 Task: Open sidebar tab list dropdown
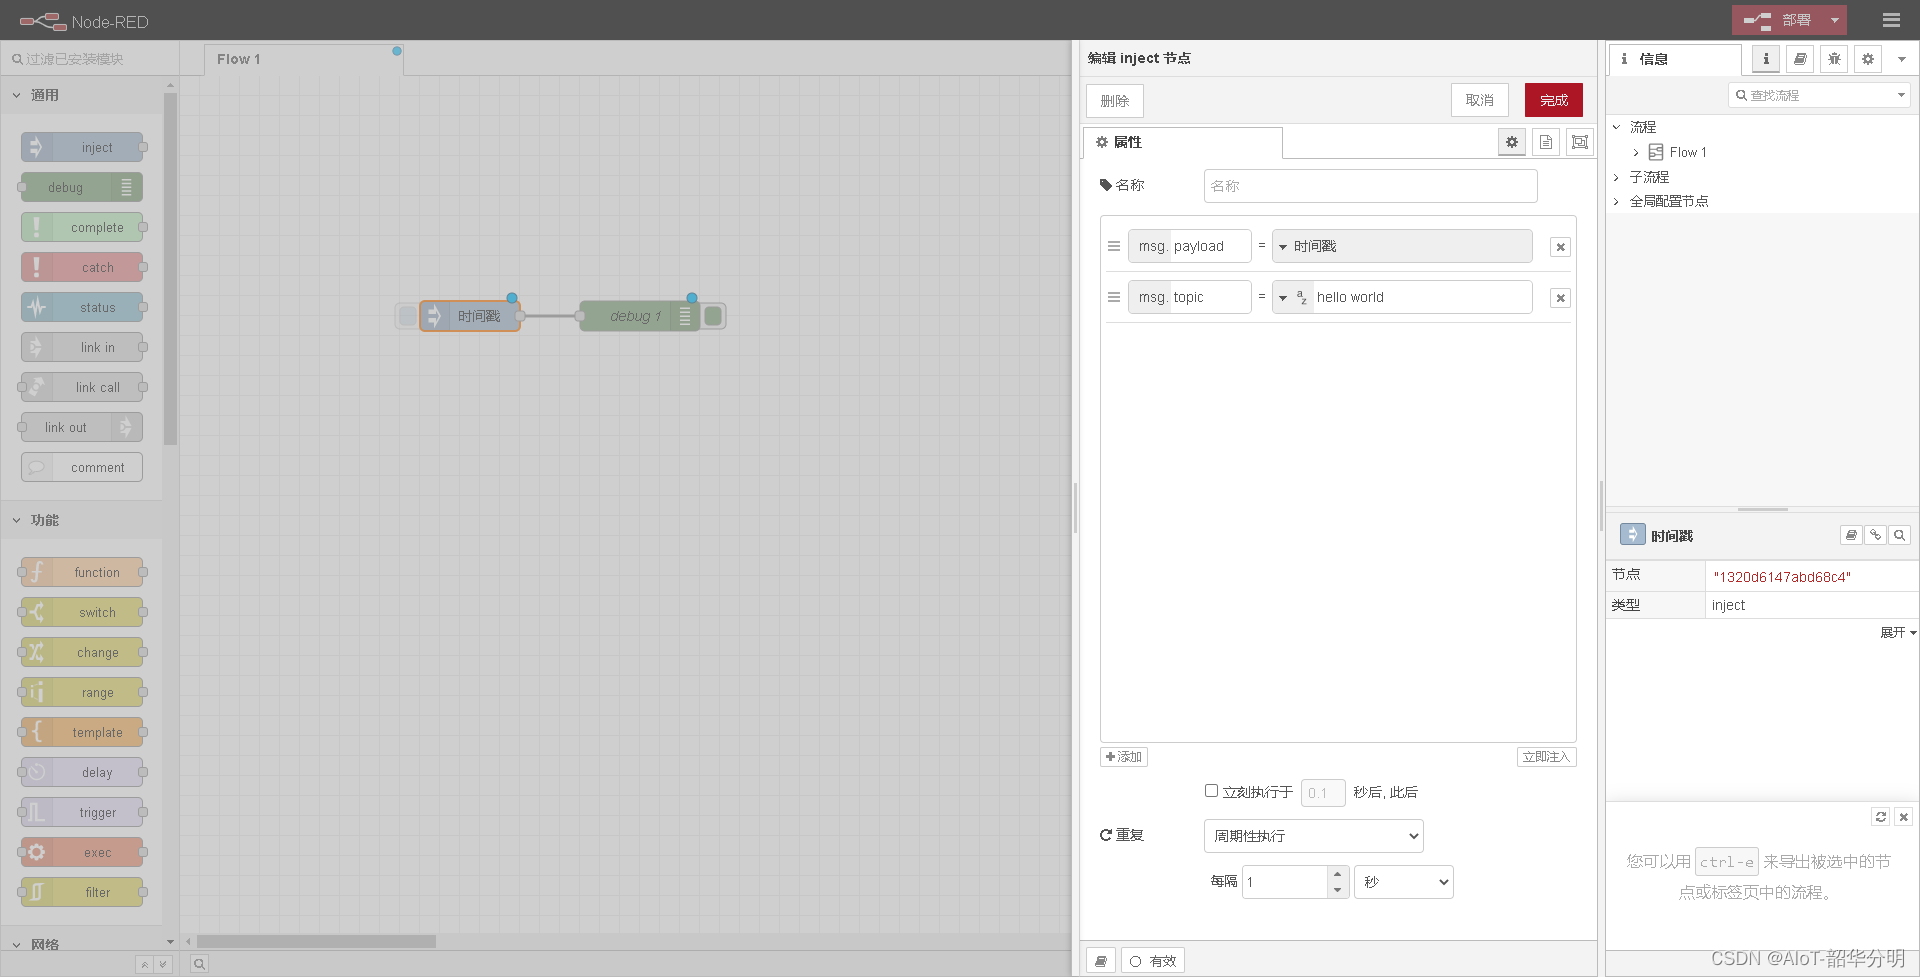(x=1902, y=59)
